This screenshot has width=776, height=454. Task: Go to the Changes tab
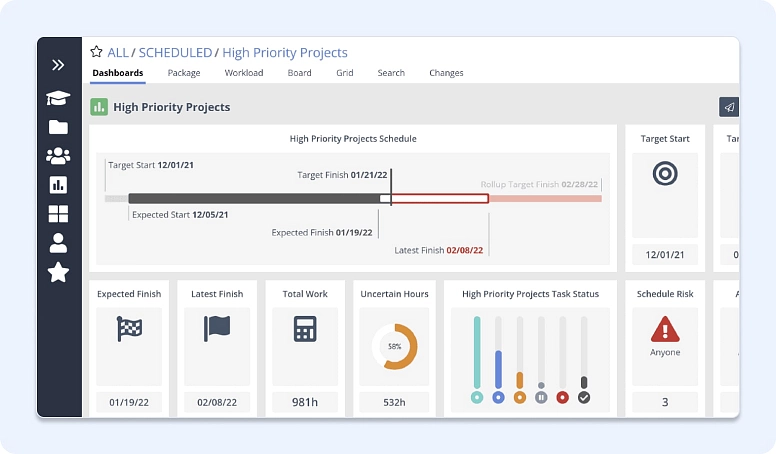click(x=446, y=73)
